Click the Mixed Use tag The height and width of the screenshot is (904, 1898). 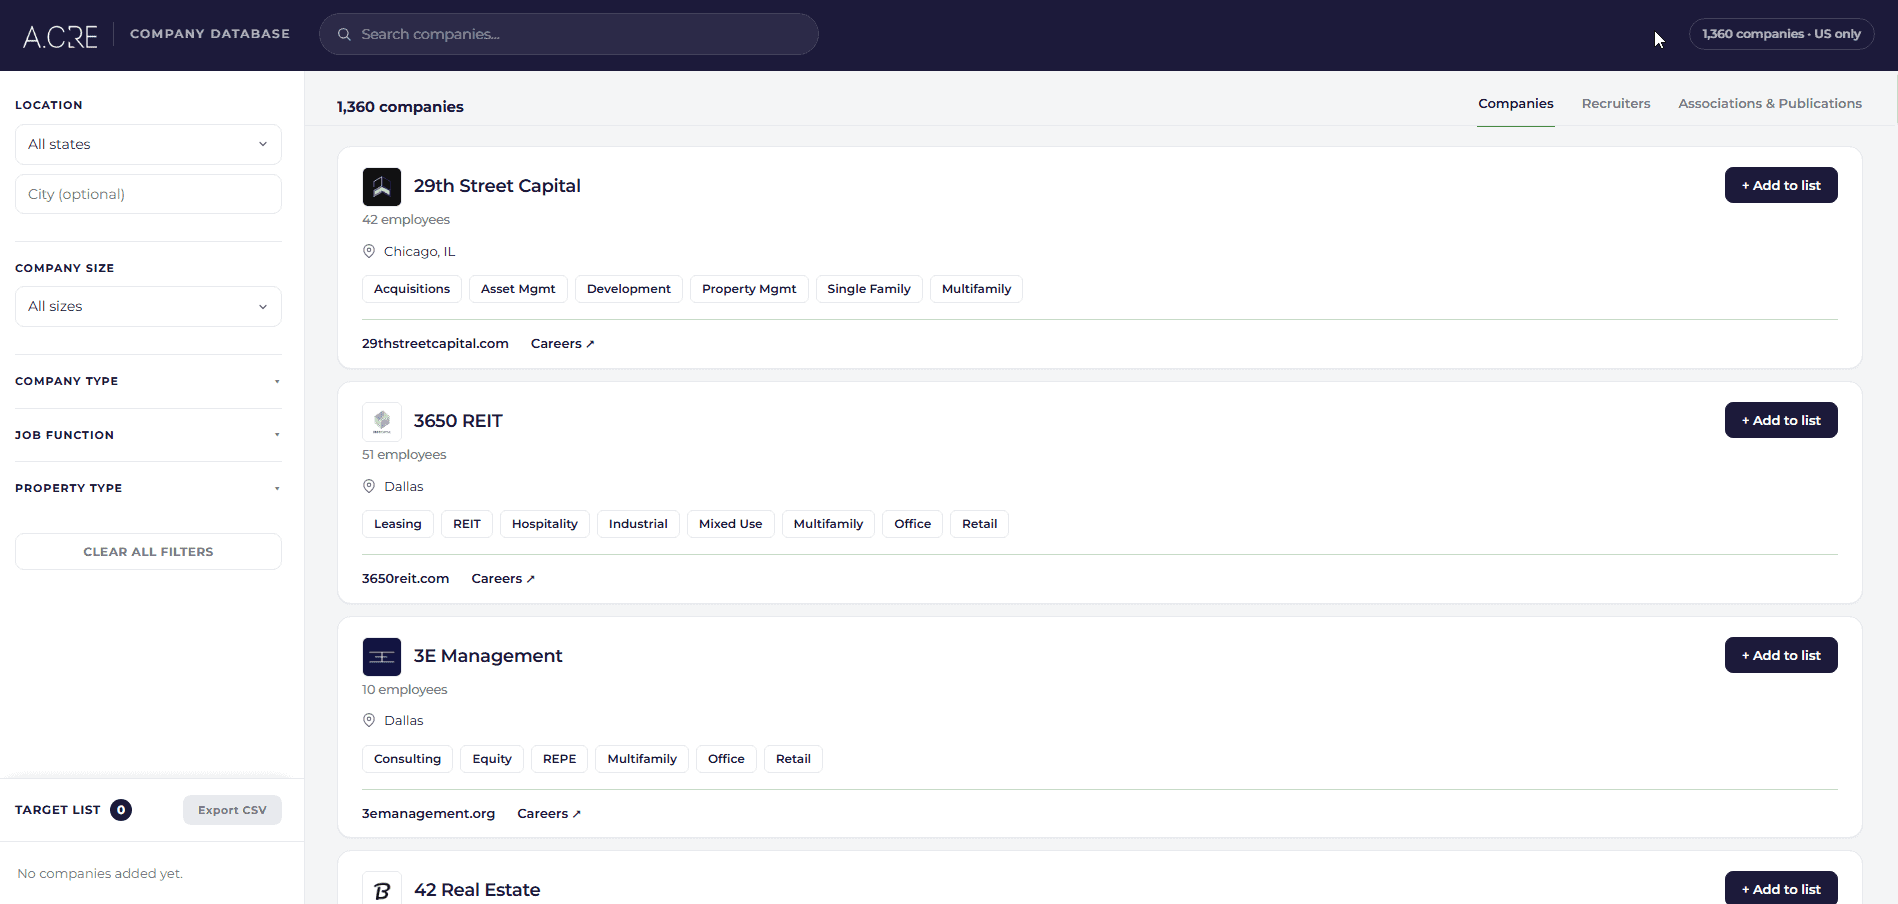coord(731,524)
